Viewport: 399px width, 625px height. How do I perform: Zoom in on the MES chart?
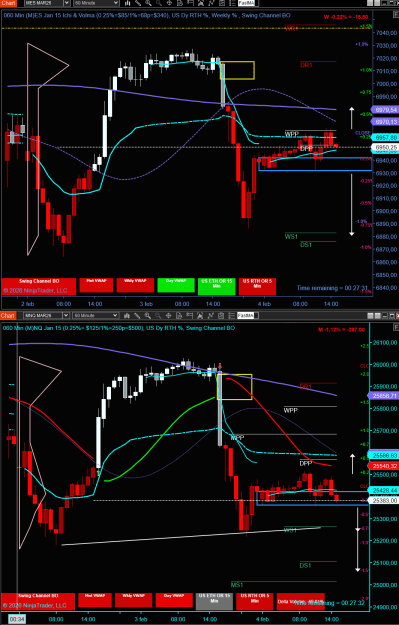pos(148,3)
